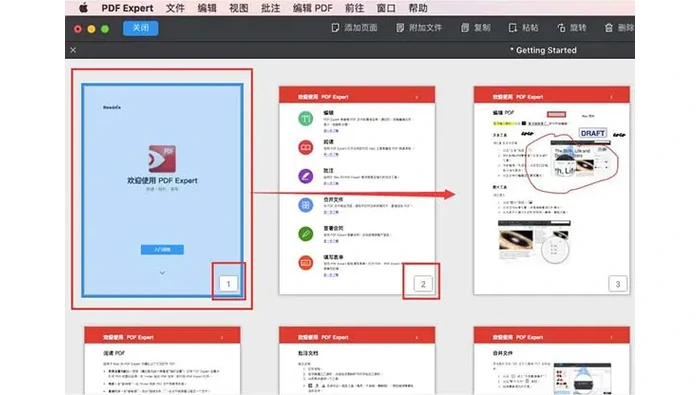Select bottom-row 批注文档 page thumbnail
Viewport: 700px width, 395px height.
(357, 361)
